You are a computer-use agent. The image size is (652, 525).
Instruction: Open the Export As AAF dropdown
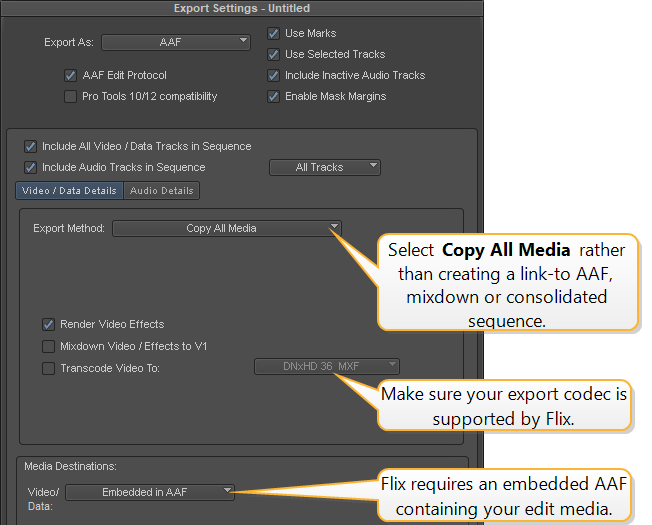tap(176, 42)
